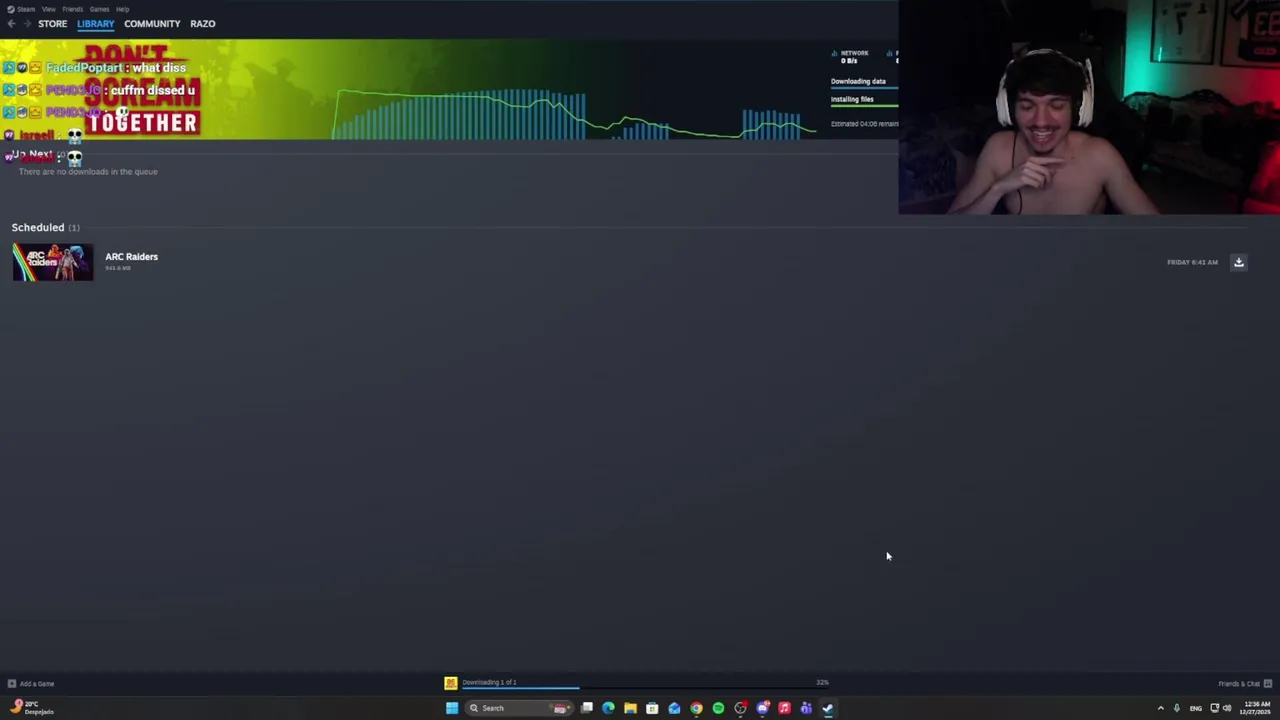The height and width of the screenshot is (720, 1280).
Task: Open the volume tray icon
Action: (1227, 708)
